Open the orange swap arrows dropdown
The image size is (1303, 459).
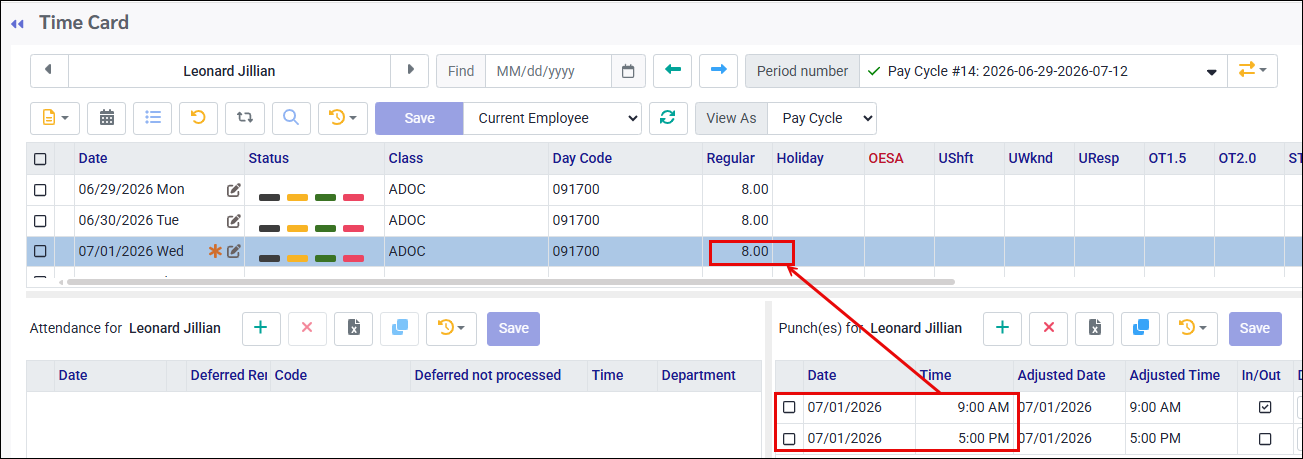tap(1252, 70)
